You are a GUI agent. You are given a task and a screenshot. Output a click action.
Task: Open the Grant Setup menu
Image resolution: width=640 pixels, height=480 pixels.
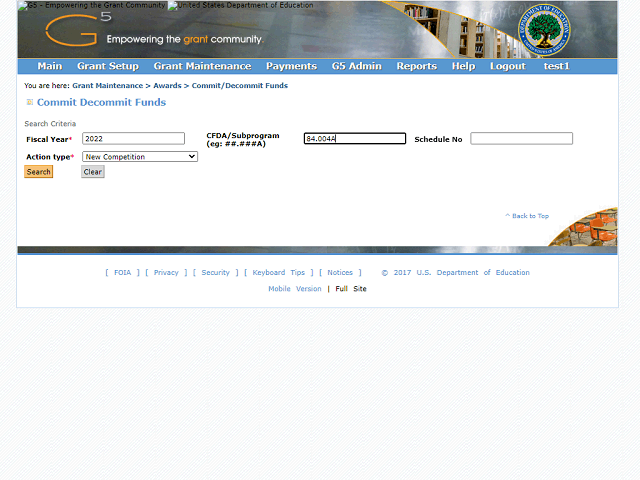tap(108, 66)
